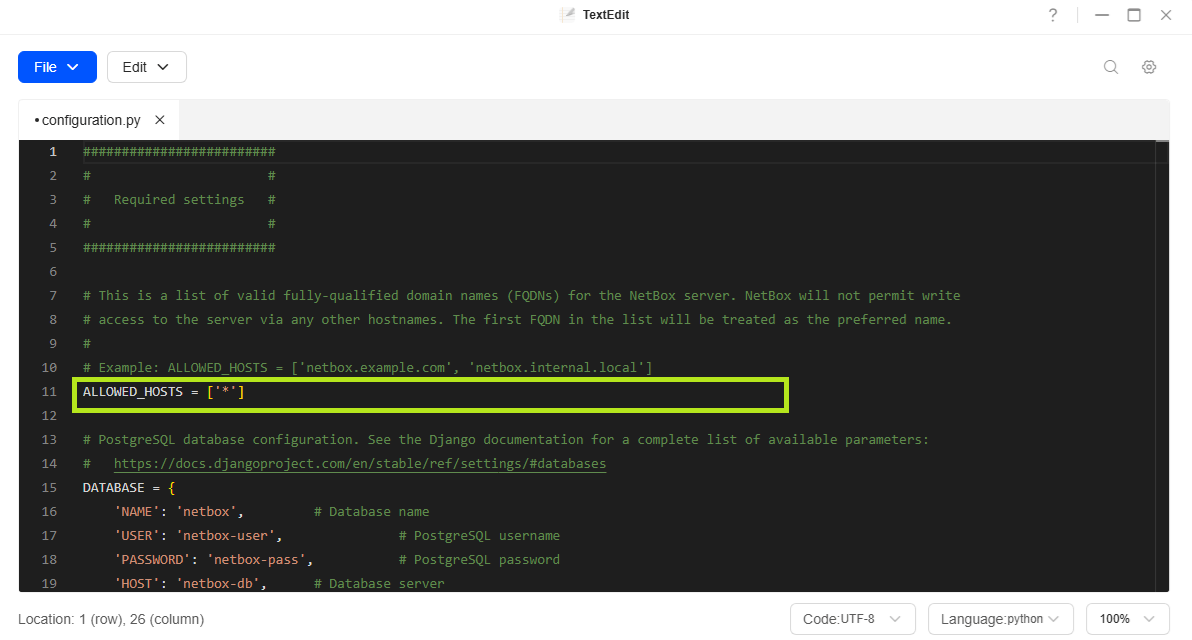The width and height of the screenshot is (1192, 640).
Task: Click the DATABASE = { line
Action: [x=129, y=488]
